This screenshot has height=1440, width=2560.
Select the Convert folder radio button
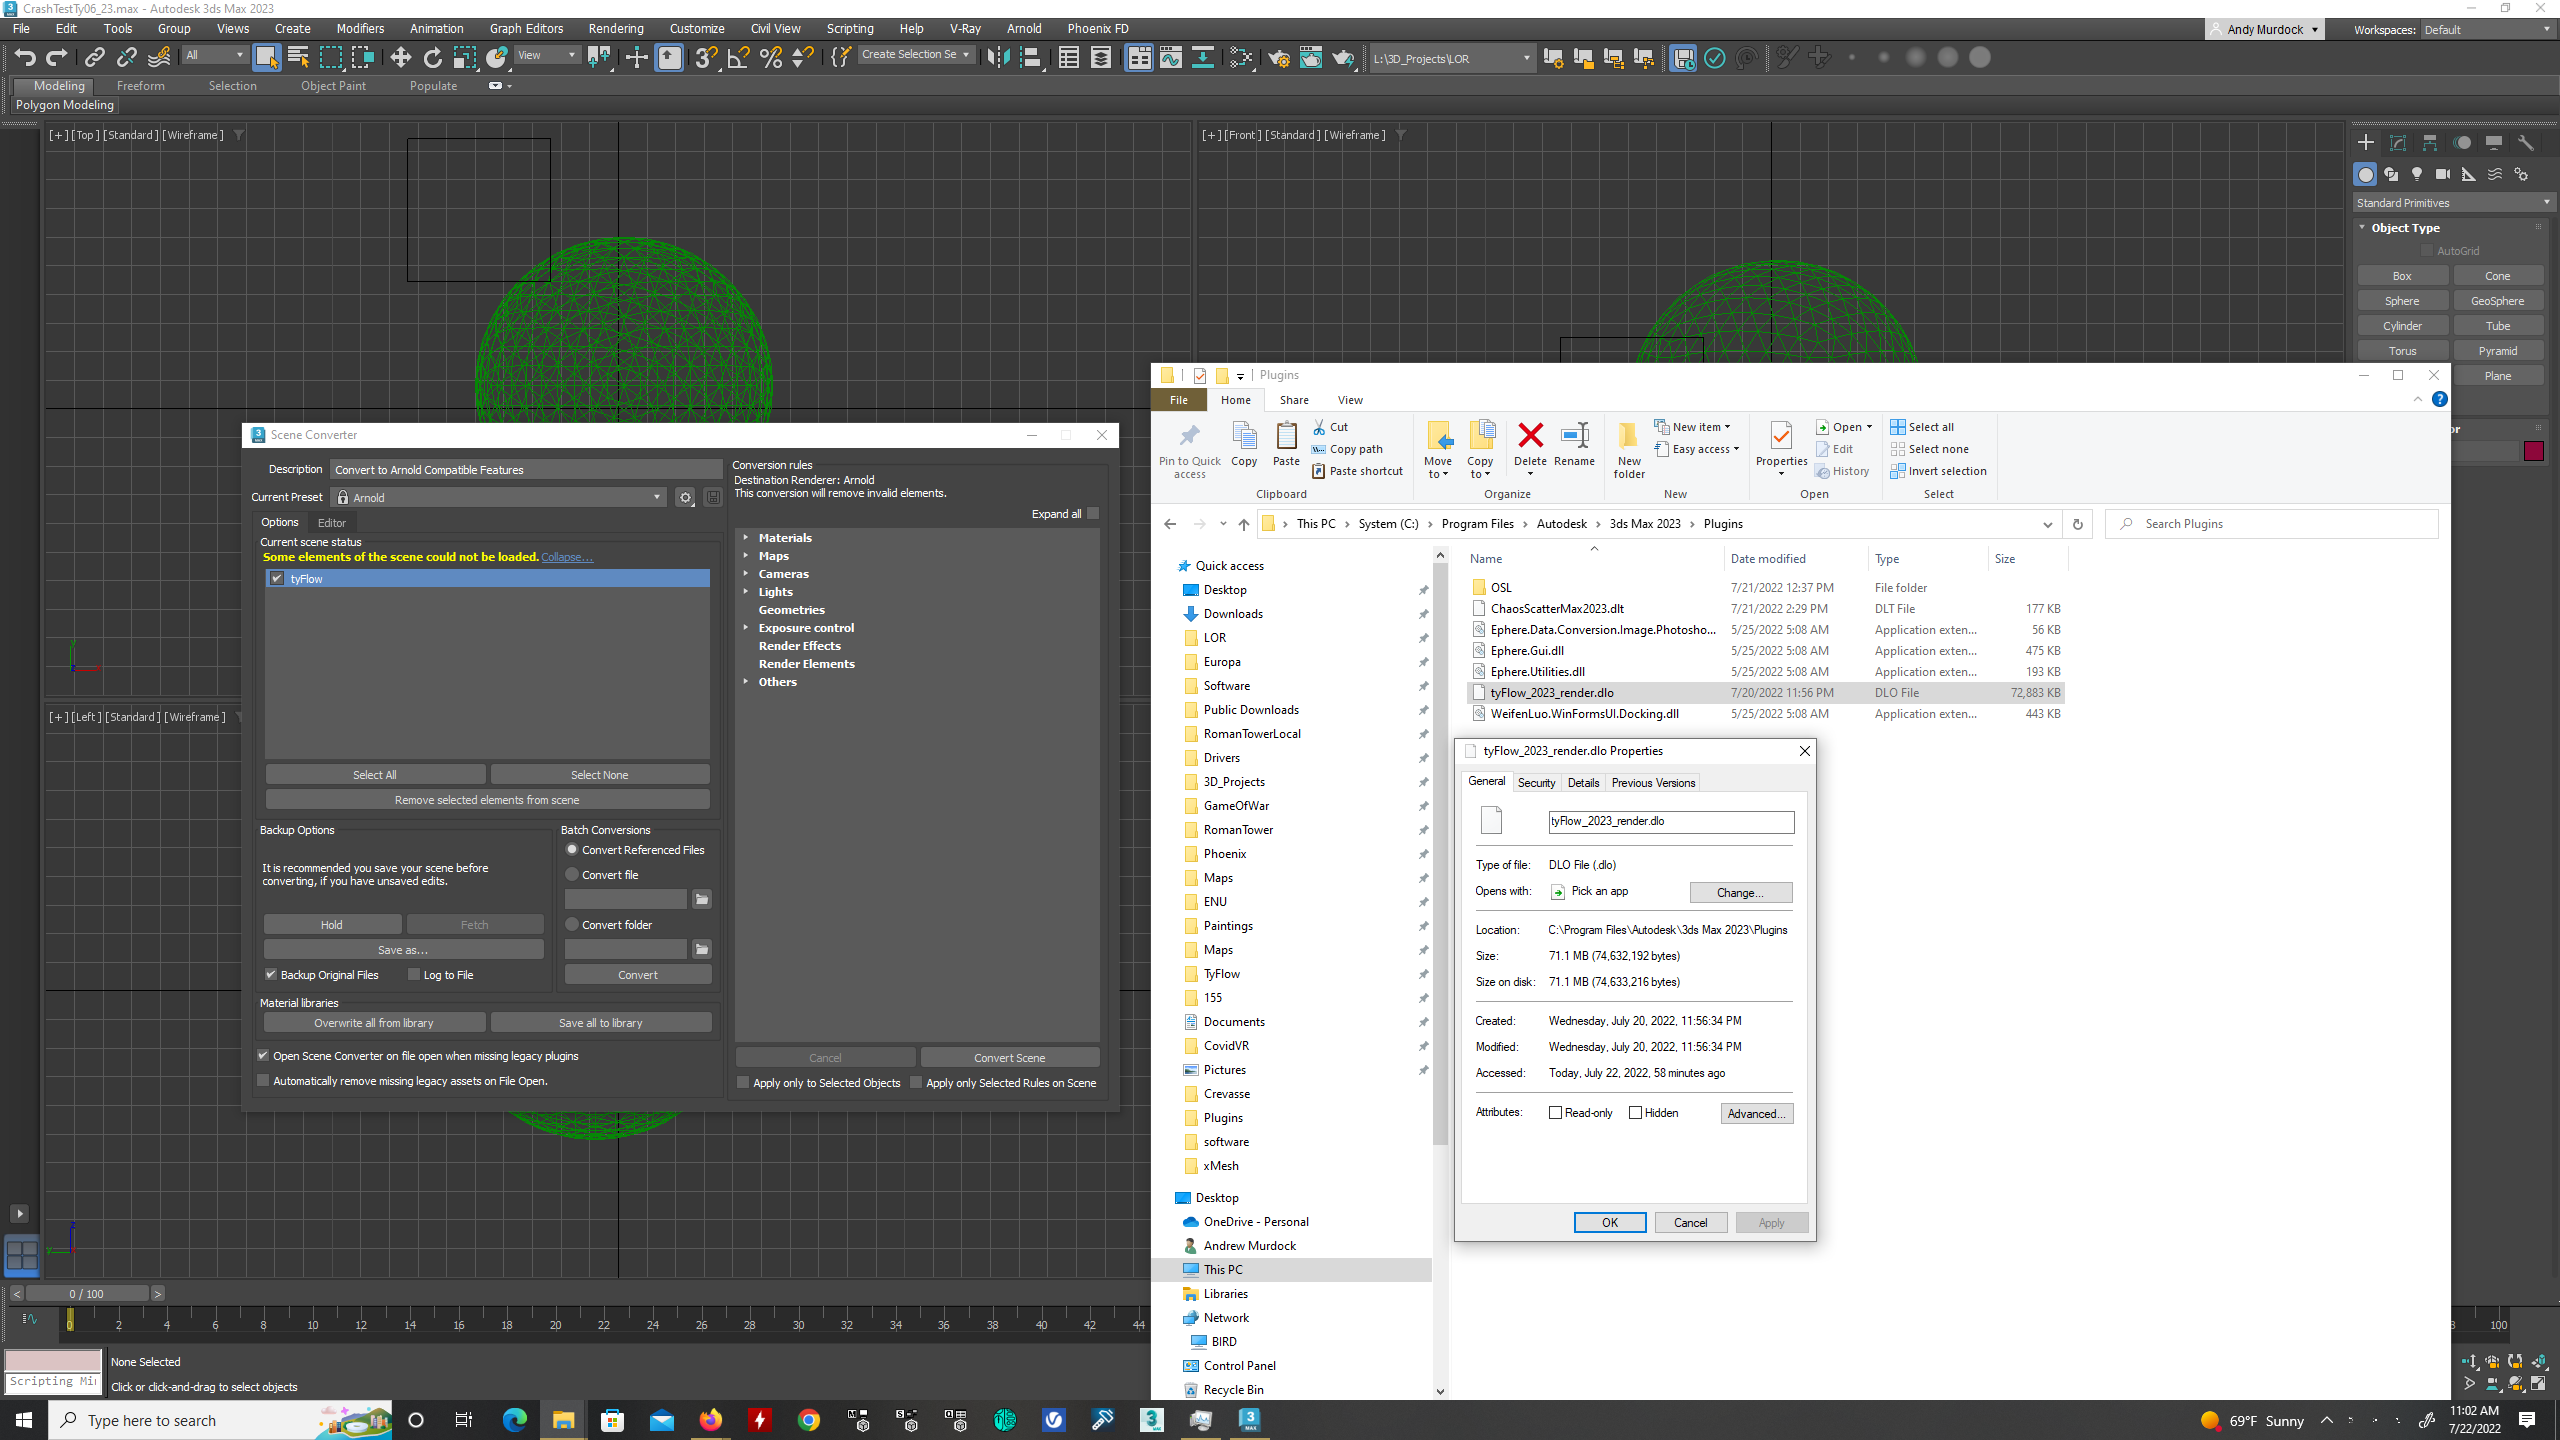[573, 925]
